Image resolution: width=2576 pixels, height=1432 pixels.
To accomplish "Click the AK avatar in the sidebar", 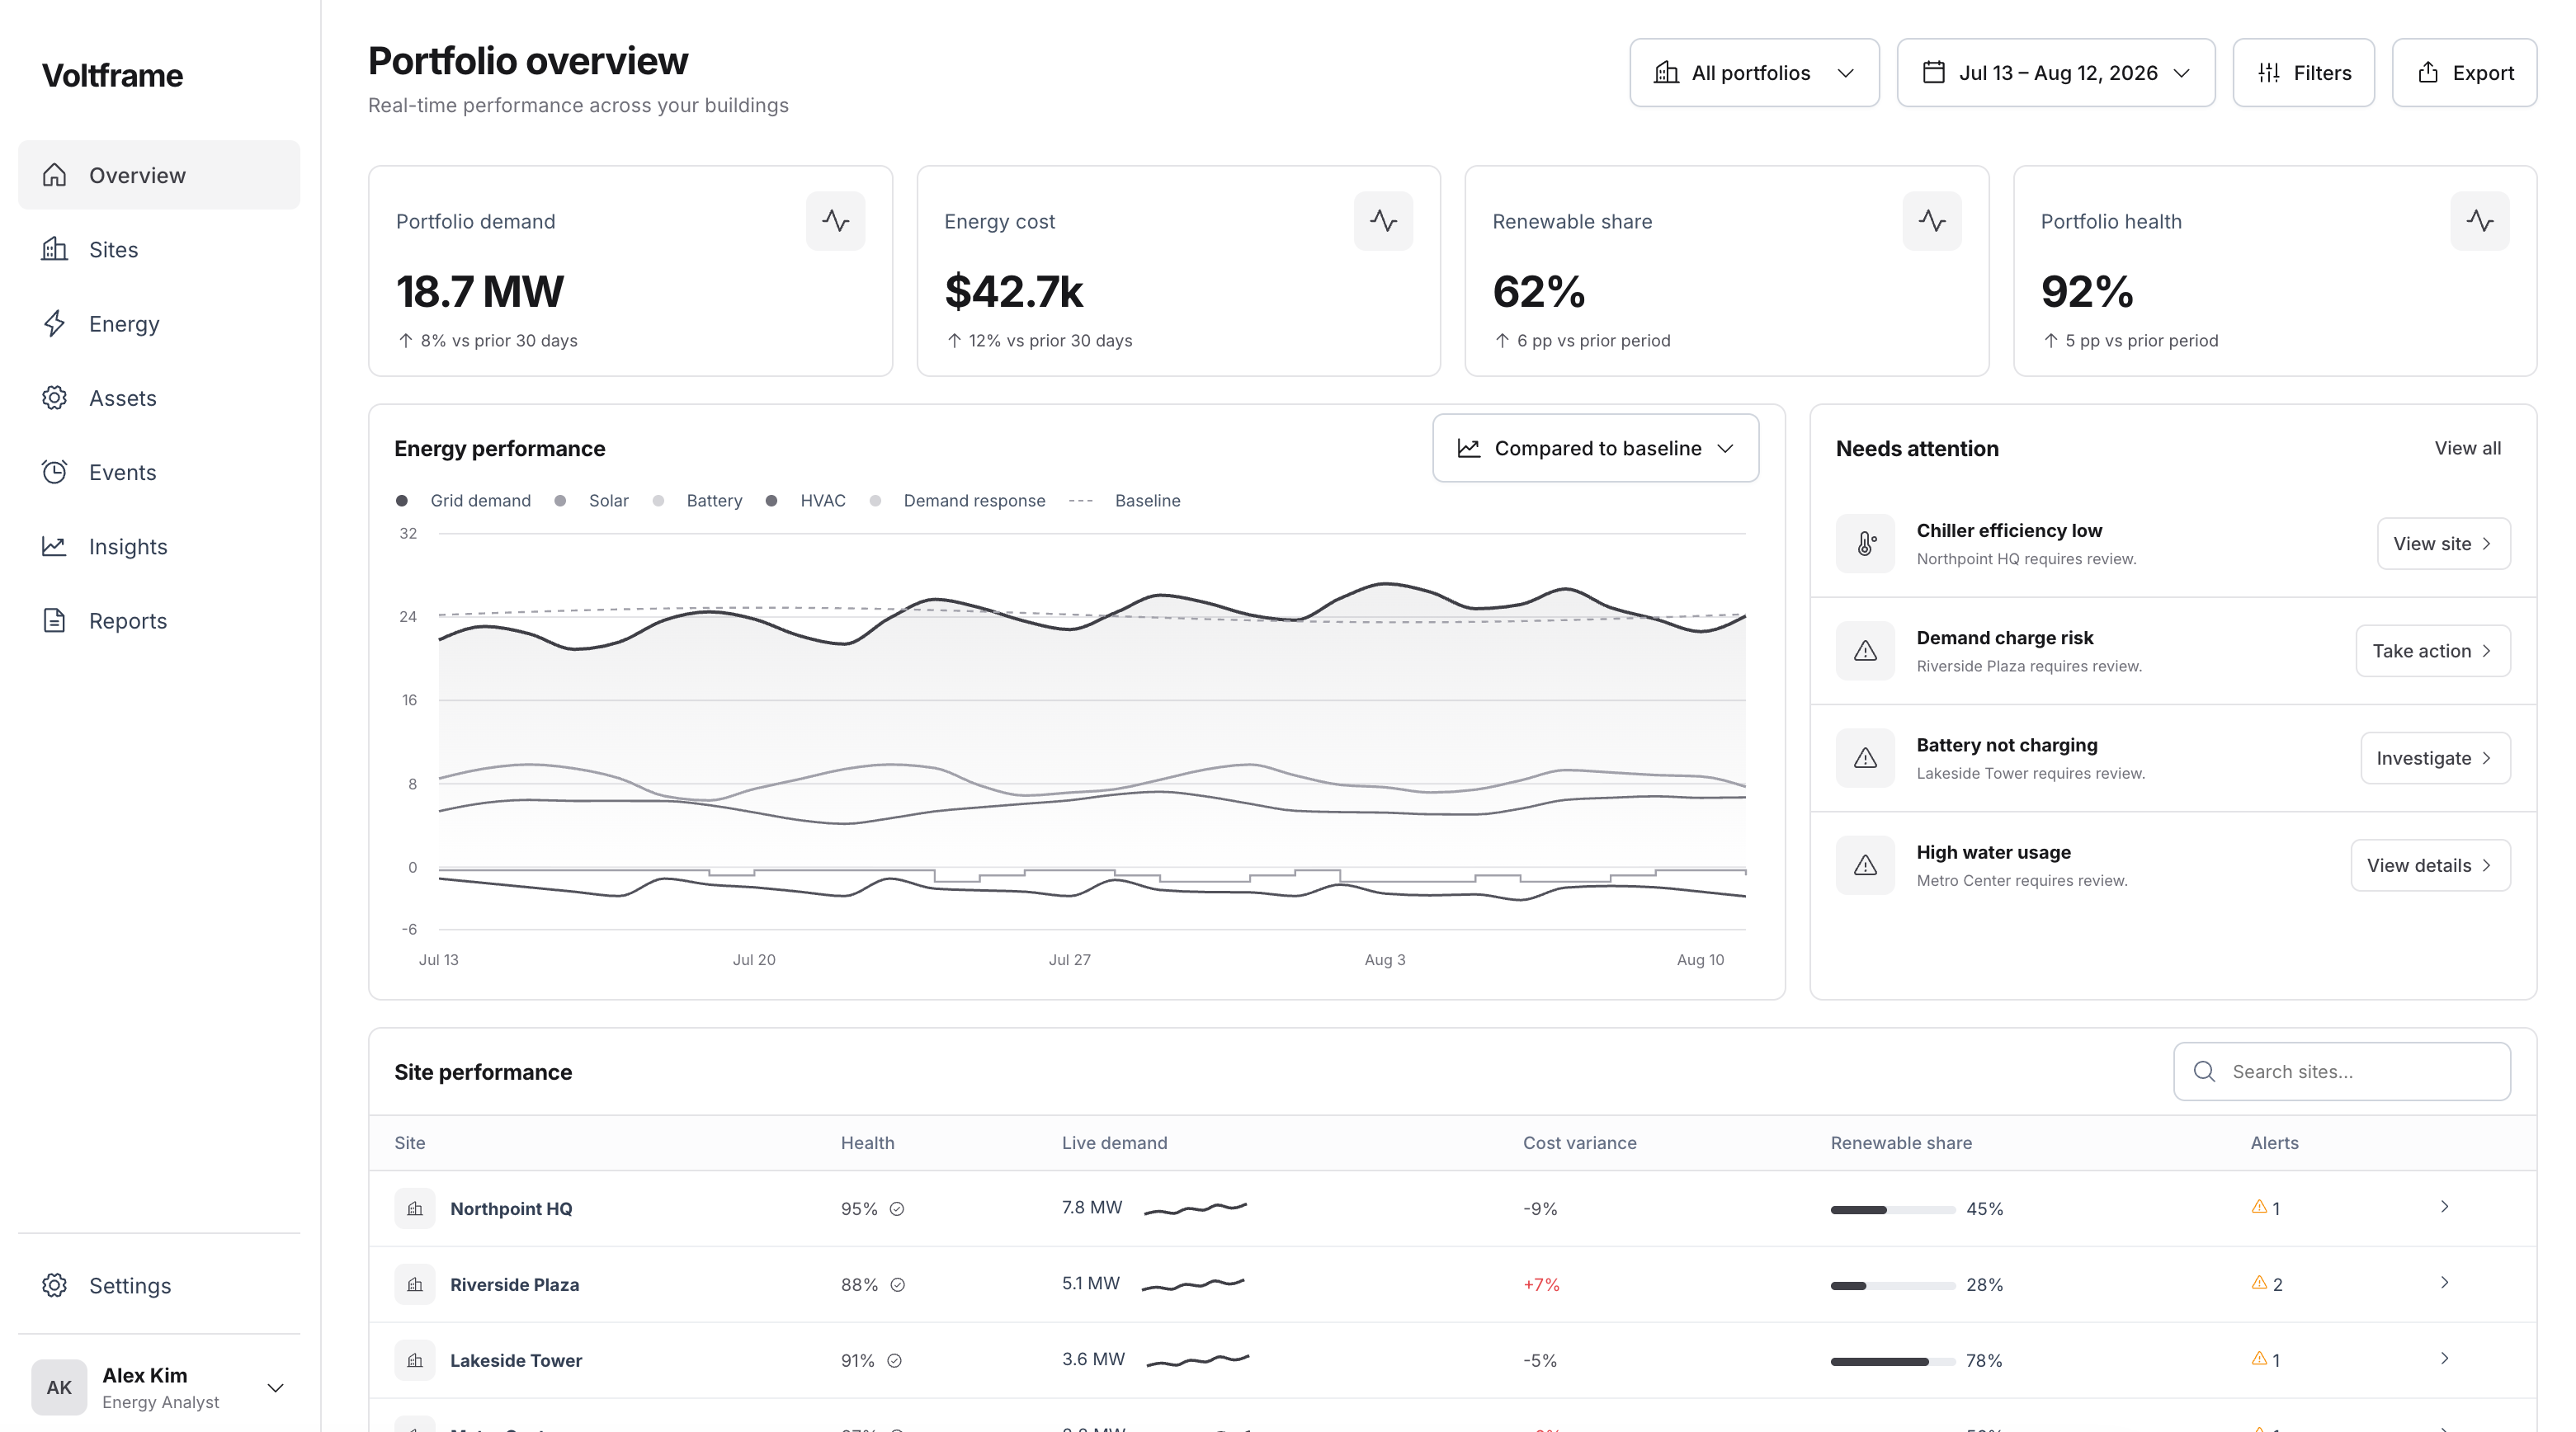I will click(x=59, y=1388).
